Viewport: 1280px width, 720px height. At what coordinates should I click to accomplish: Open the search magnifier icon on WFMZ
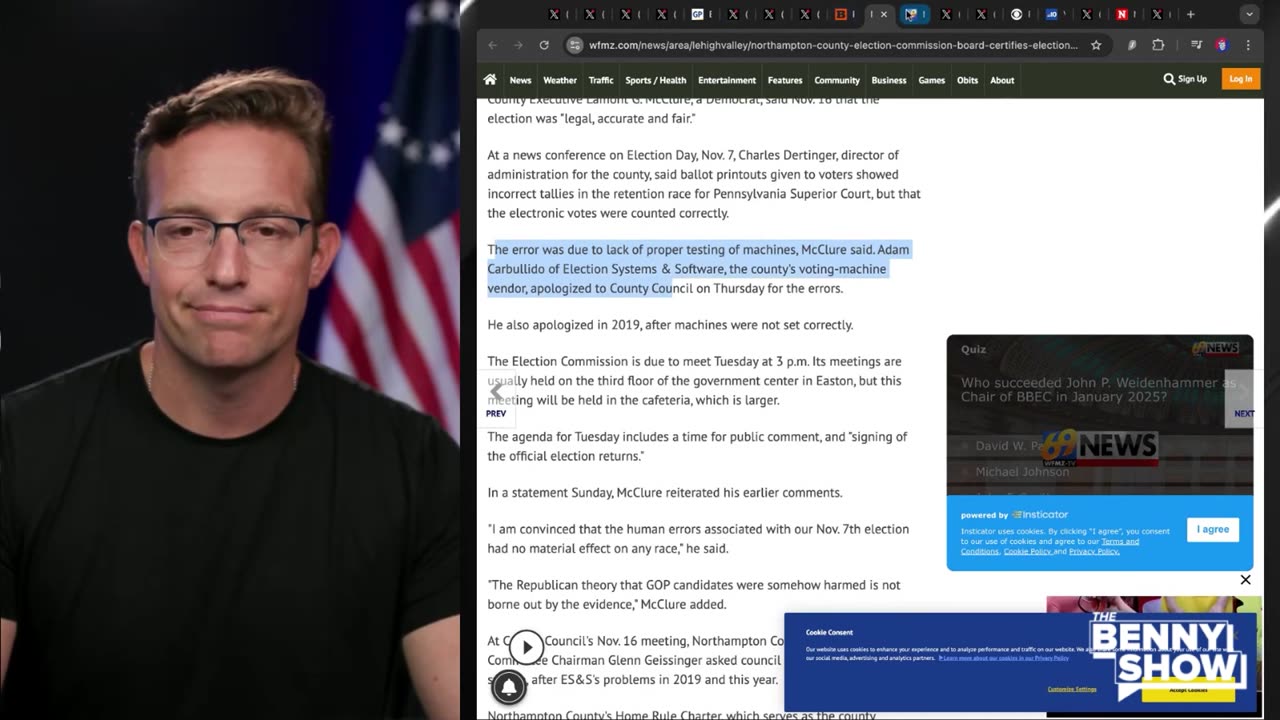(x=1169, y=79)
